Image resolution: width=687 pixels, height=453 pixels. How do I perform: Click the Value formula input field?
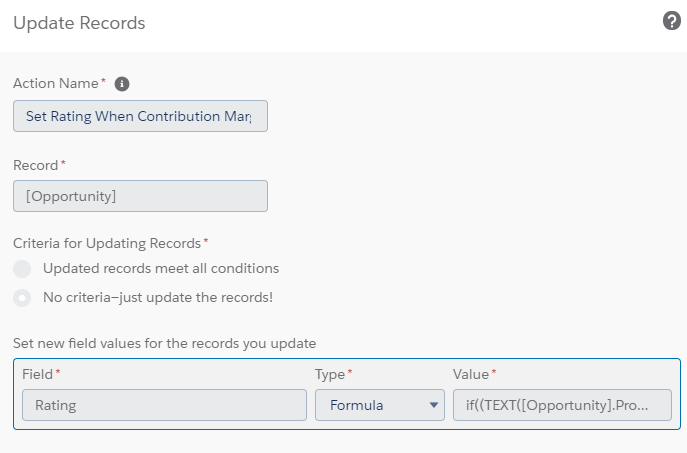[x=562, y=405]
